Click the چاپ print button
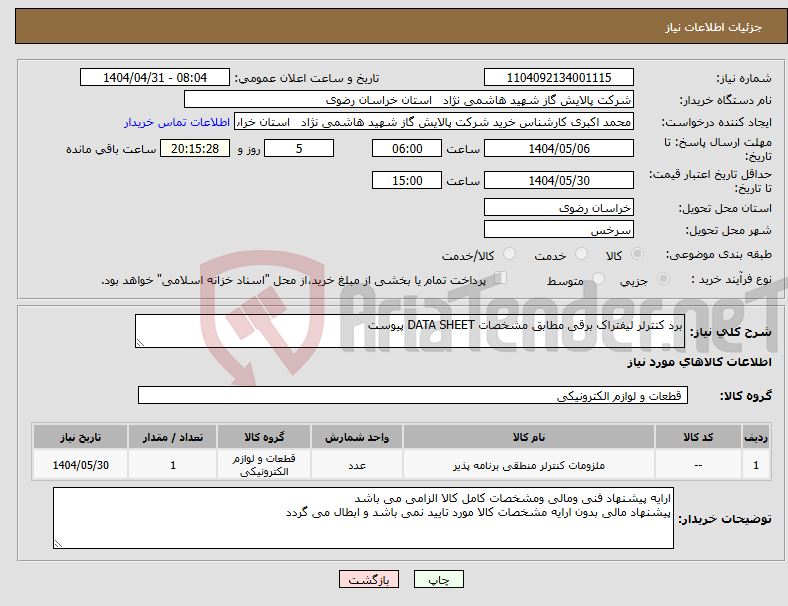Image resolution: width=788 pixels, height=606 pixels. [x=439, y=579]
